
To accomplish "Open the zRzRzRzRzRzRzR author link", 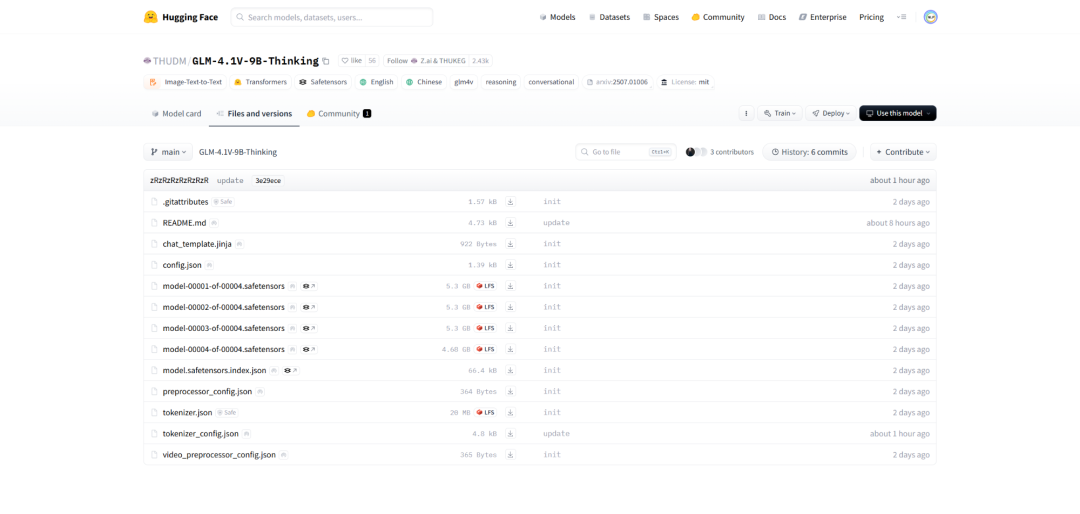I will pyautogui.click(x=179, y=181).
